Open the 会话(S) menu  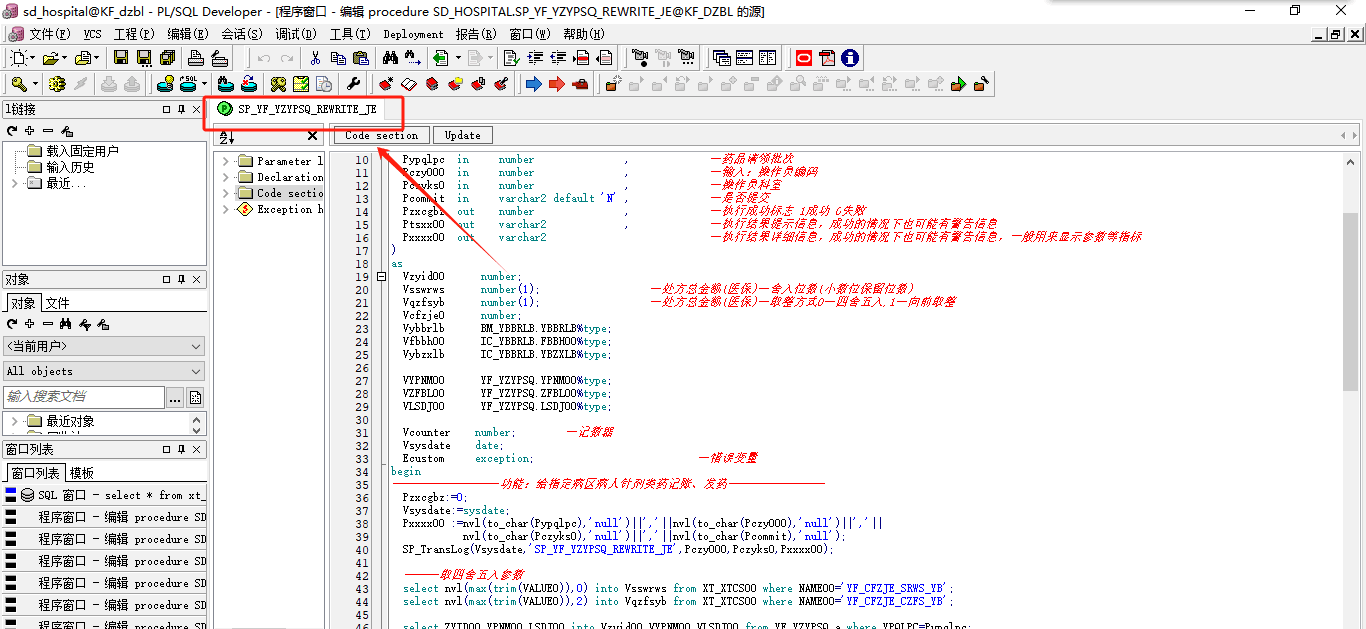tap(241, 34)
